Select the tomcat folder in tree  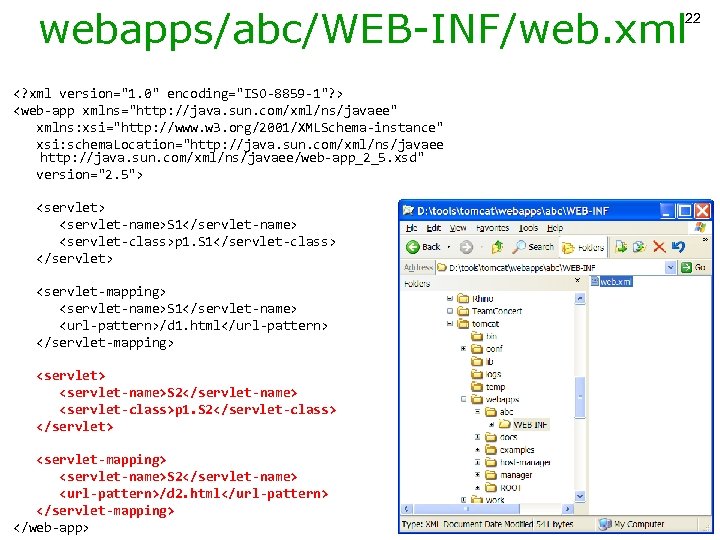478,324
